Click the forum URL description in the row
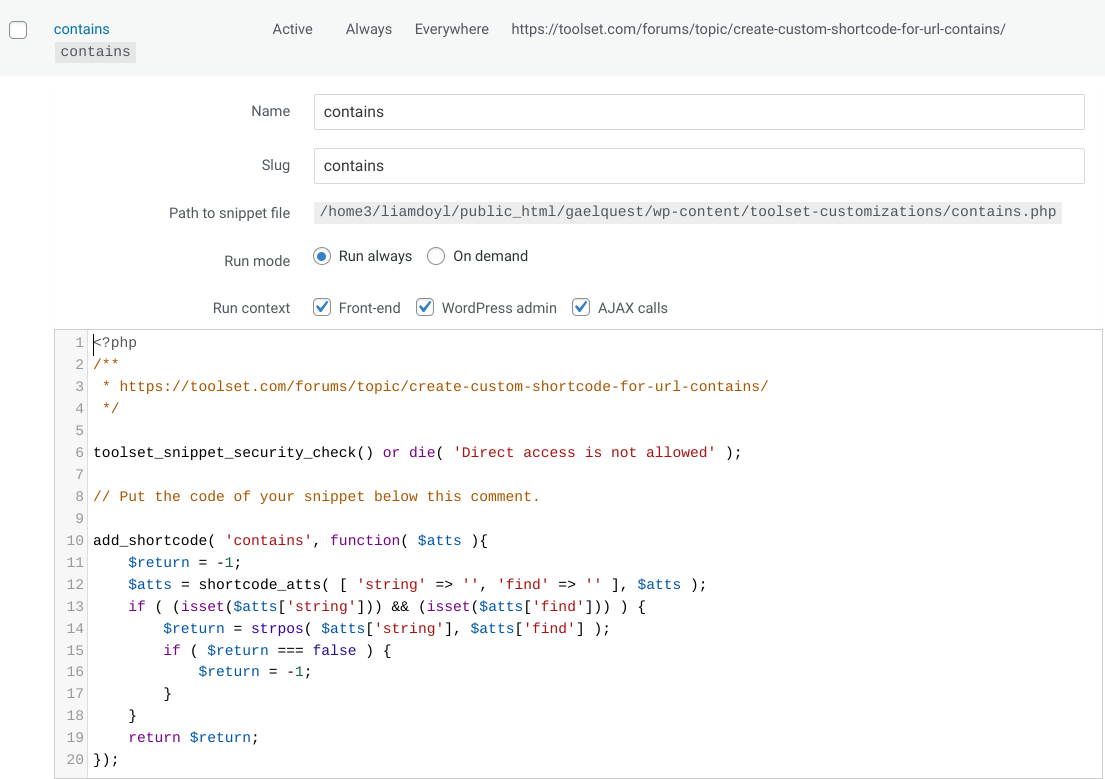This screenshot has width=1105, height=779. tap(758, 29)
